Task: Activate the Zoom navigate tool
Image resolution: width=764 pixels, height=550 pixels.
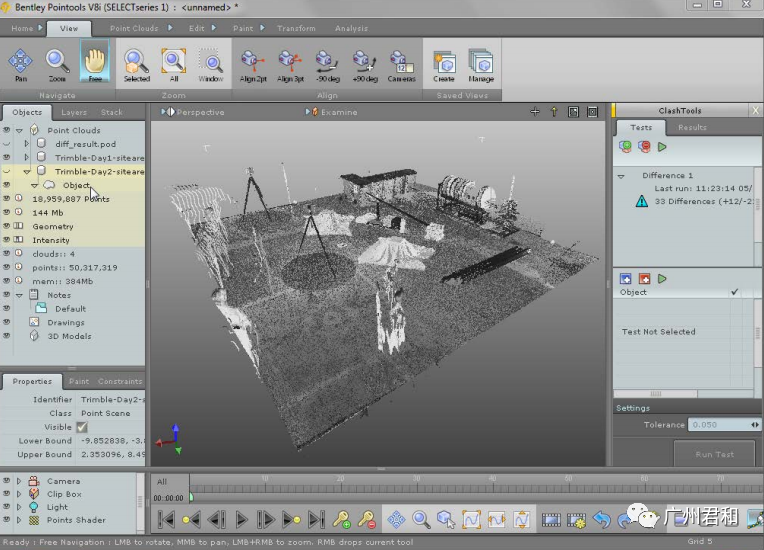Action: click(x=57, y=62)
